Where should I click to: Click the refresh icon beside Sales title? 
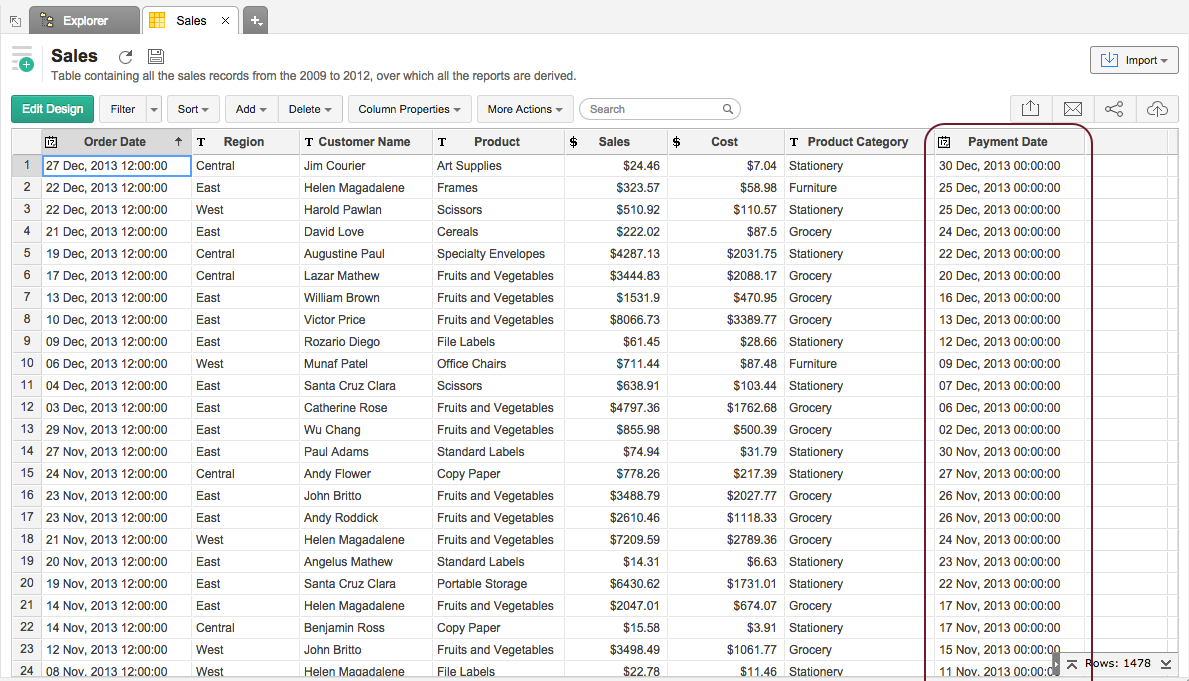125,57
